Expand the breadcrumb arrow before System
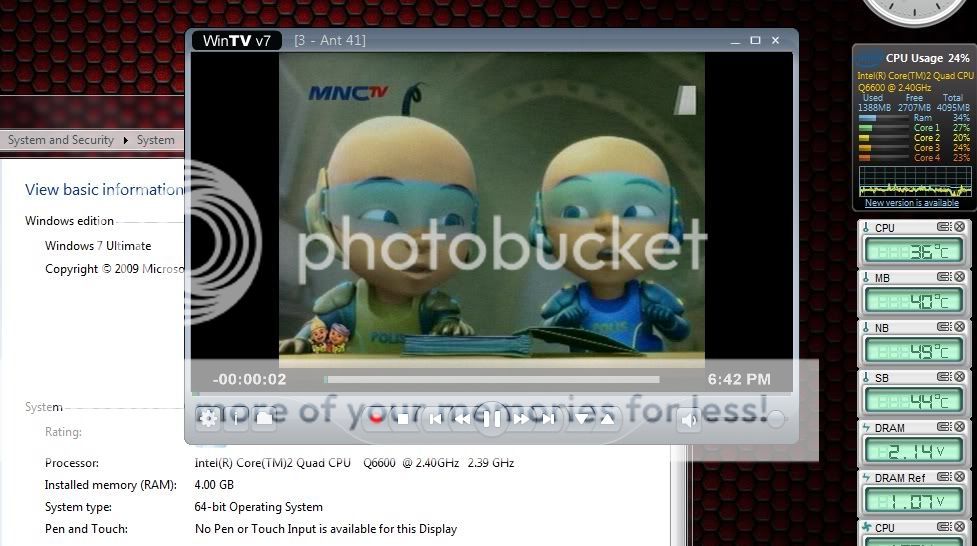The height and width of the screenshot is (546, 977). (x=125, y=140)
